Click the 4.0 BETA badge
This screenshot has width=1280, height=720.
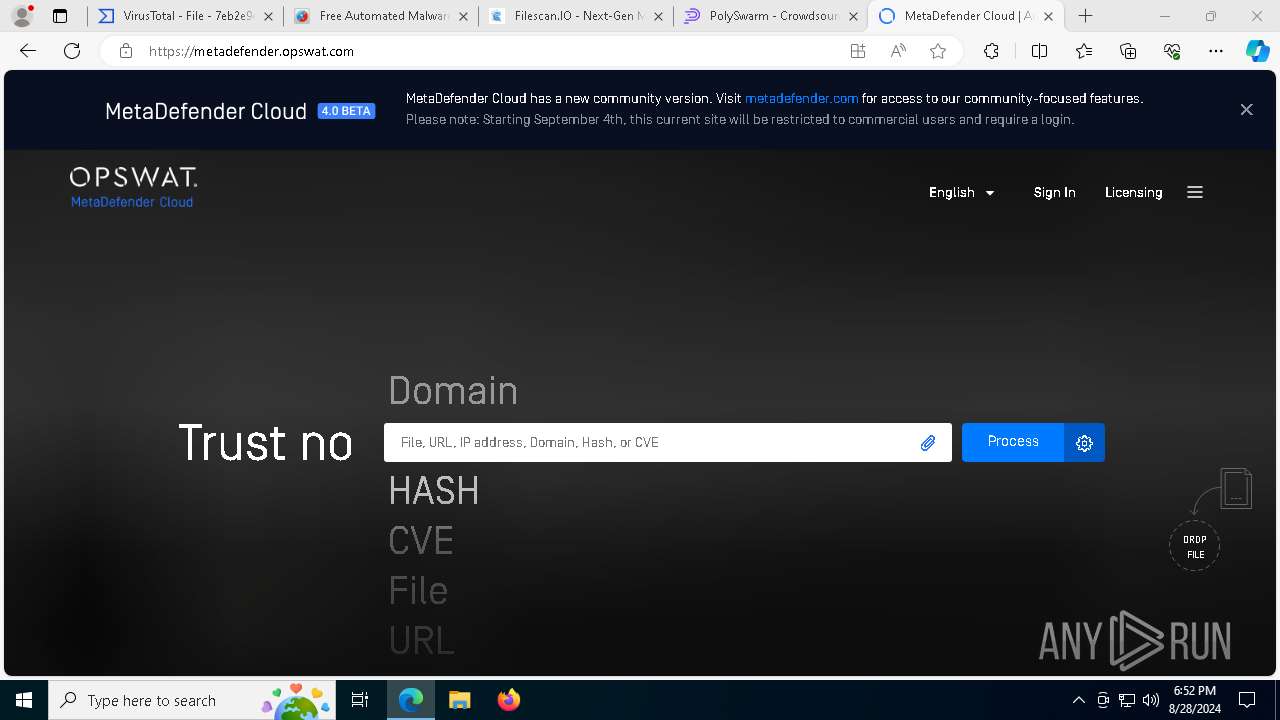click(346, 111)
